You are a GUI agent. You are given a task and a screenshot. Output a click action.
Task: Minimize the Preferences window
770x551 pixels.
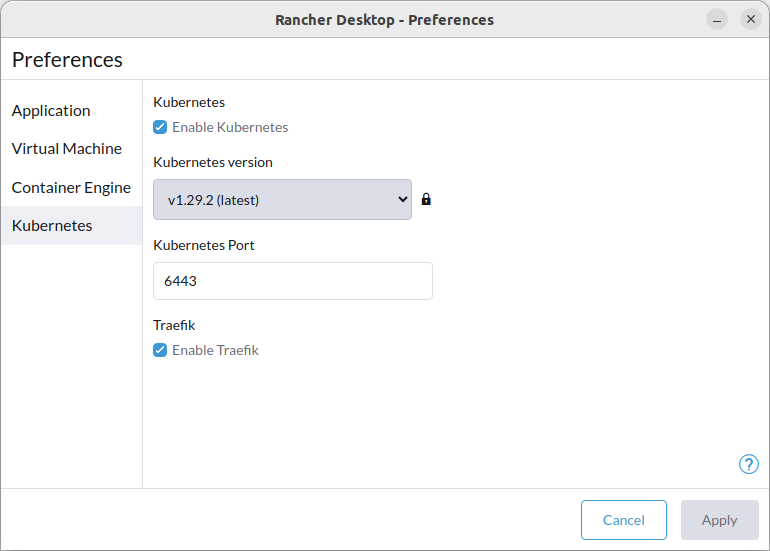click(x=716, y=20)
